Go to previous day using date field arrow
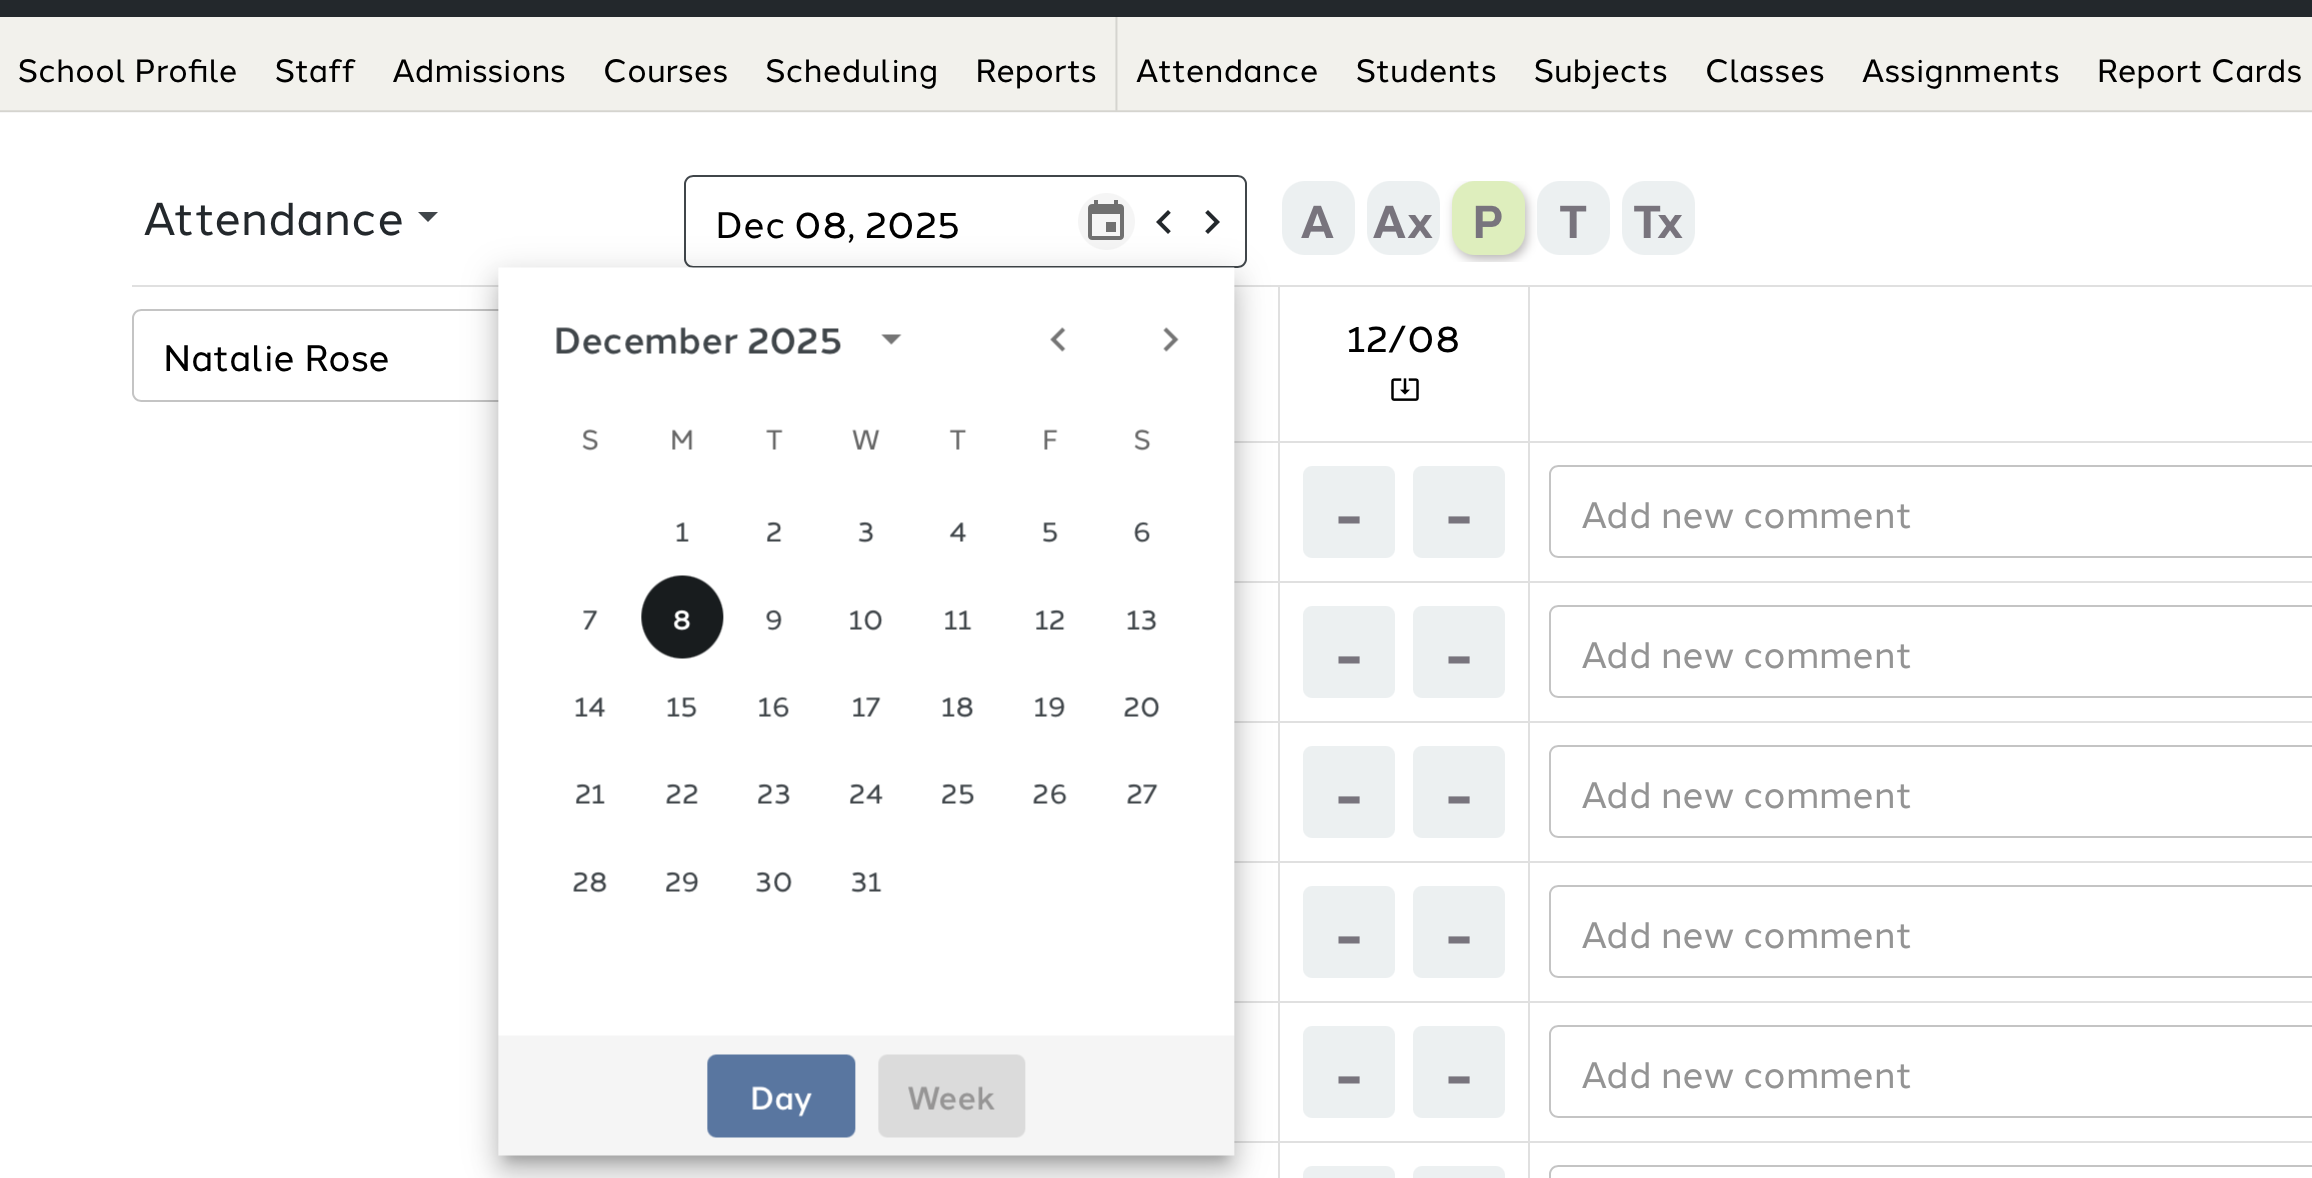The image size is (2312, 1178). coord(1163,221)
